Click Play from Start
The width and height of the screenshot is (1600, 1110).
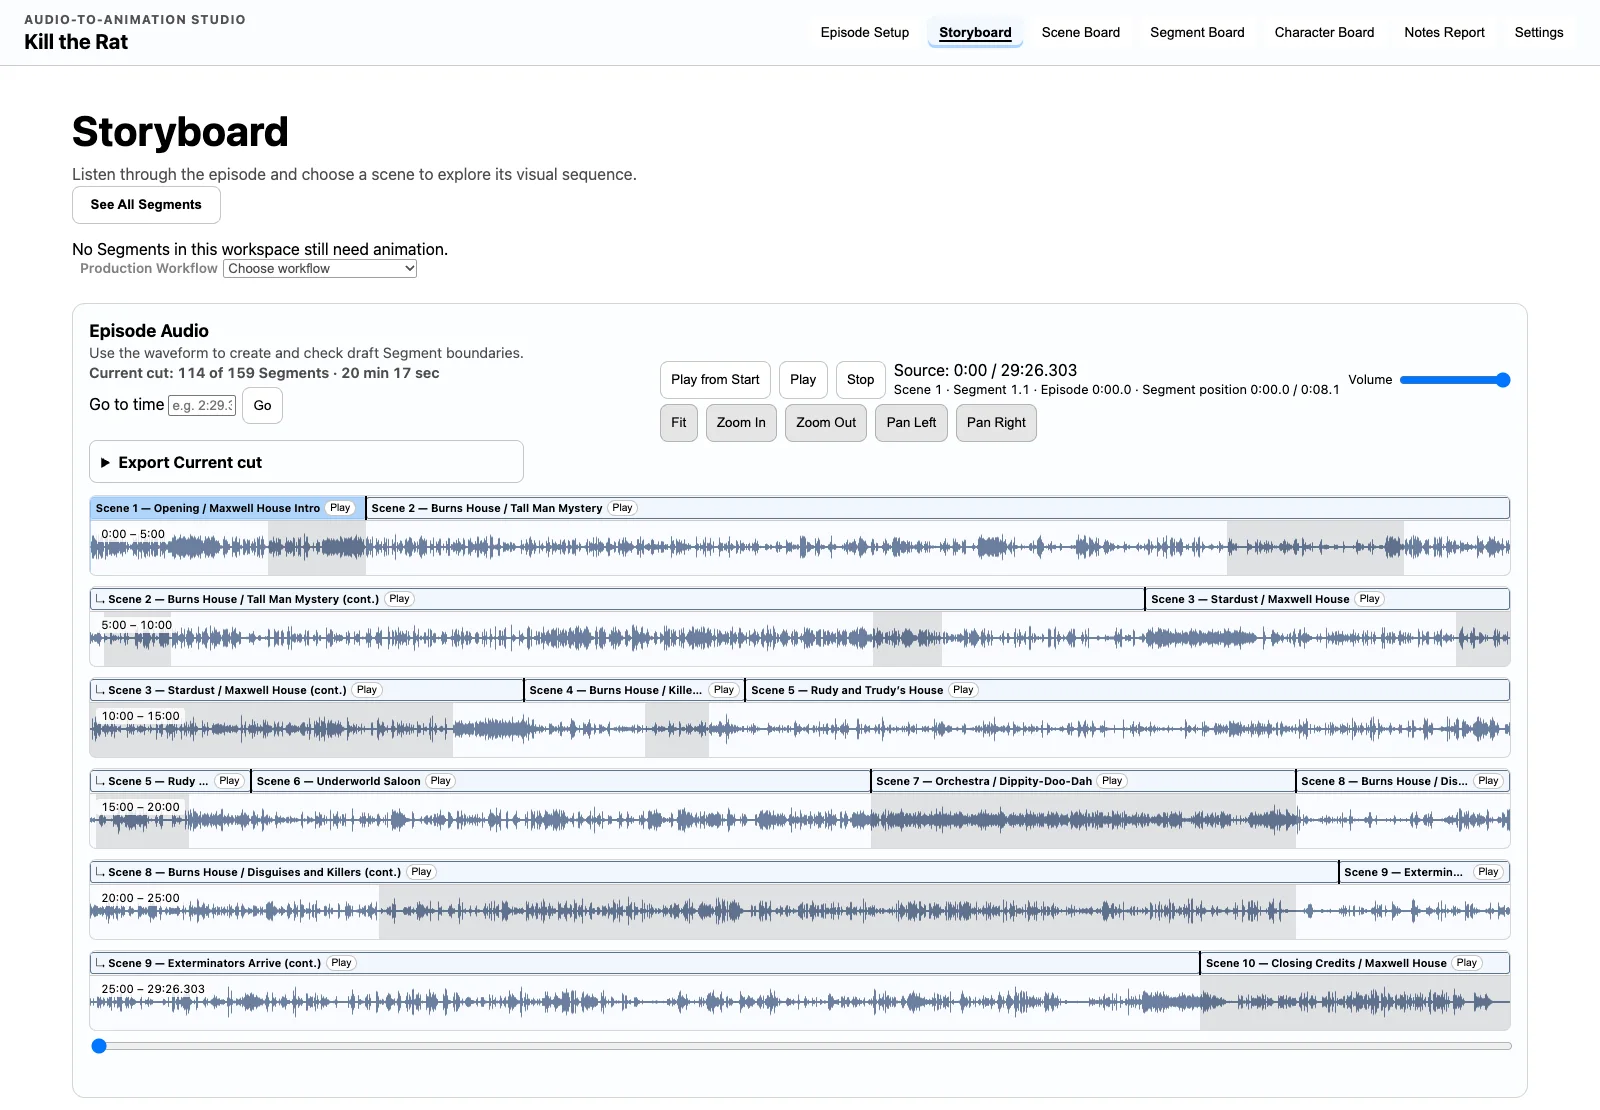pyautogui.click(x=715, y=380)
